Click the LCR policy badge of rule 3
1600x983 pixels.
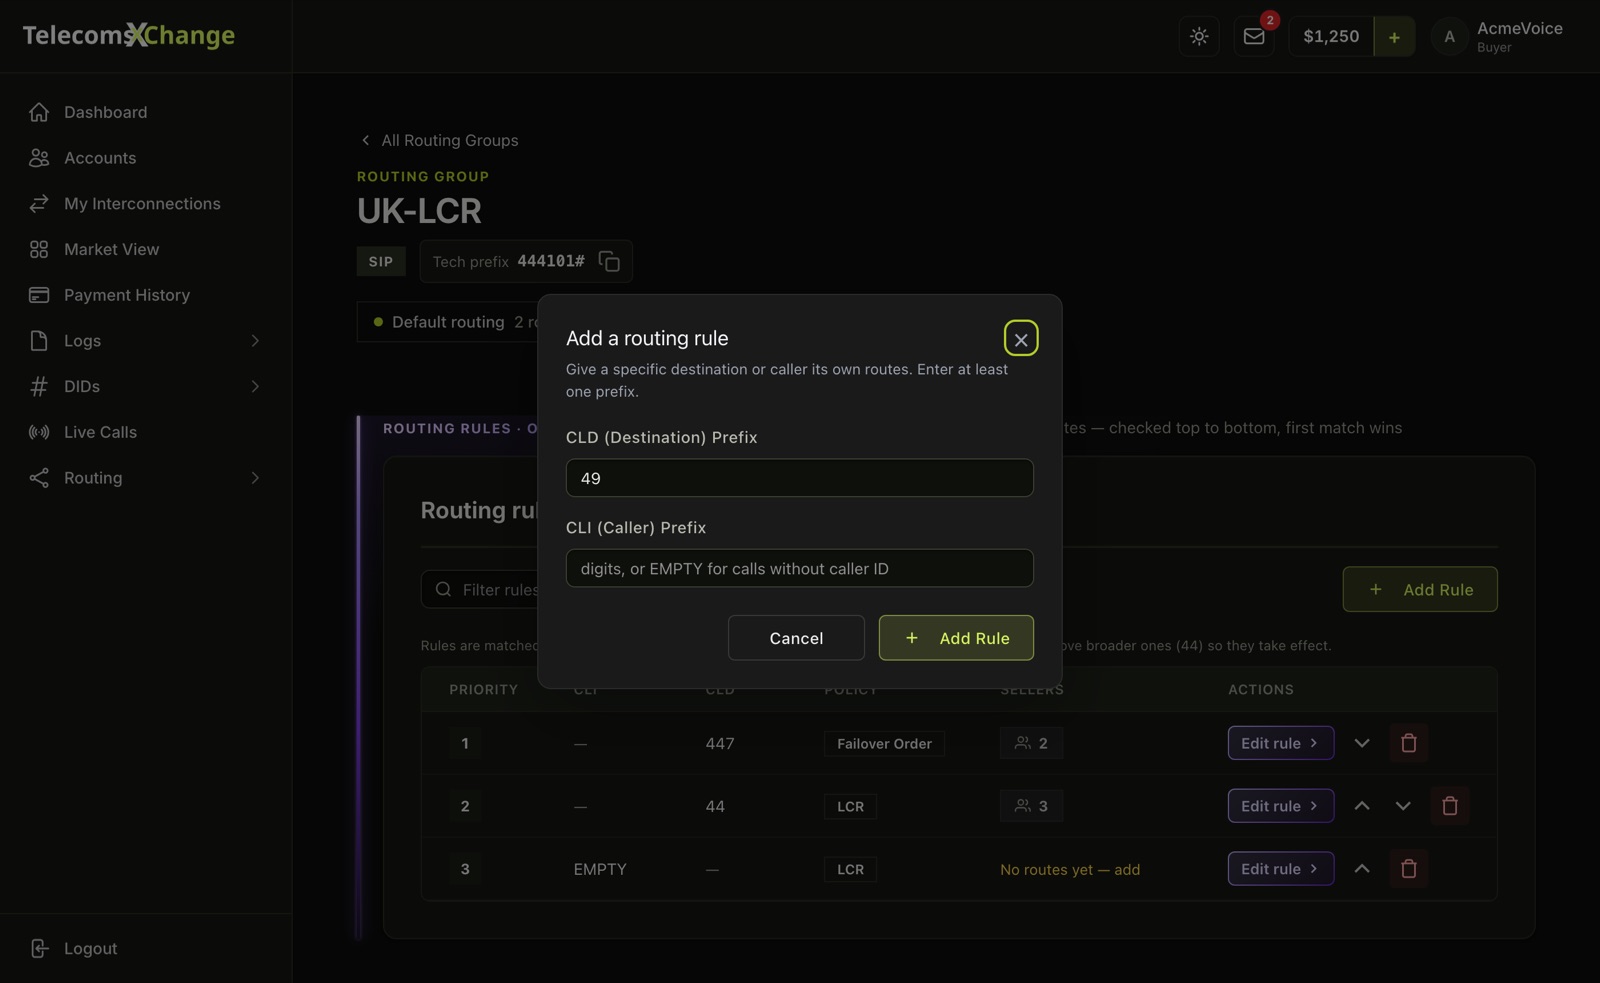coord(850,869)
